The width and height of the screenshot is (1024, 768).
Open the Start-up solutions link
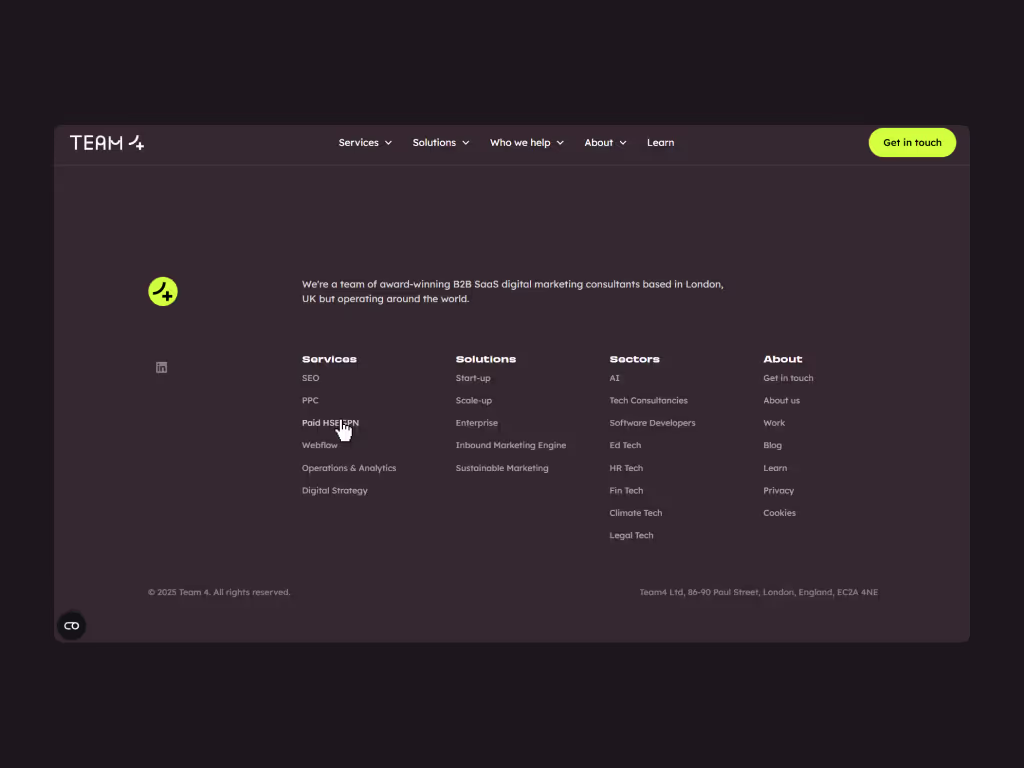pyautogui.click(x=473, y=378)
